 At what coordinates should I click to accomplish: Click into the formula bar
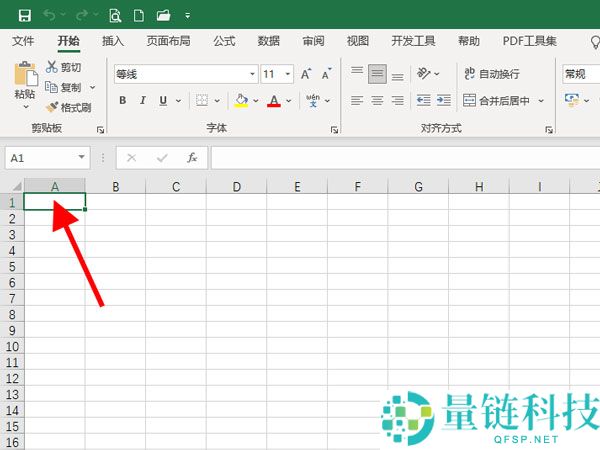pyautogui.click(x=405, y=158)
